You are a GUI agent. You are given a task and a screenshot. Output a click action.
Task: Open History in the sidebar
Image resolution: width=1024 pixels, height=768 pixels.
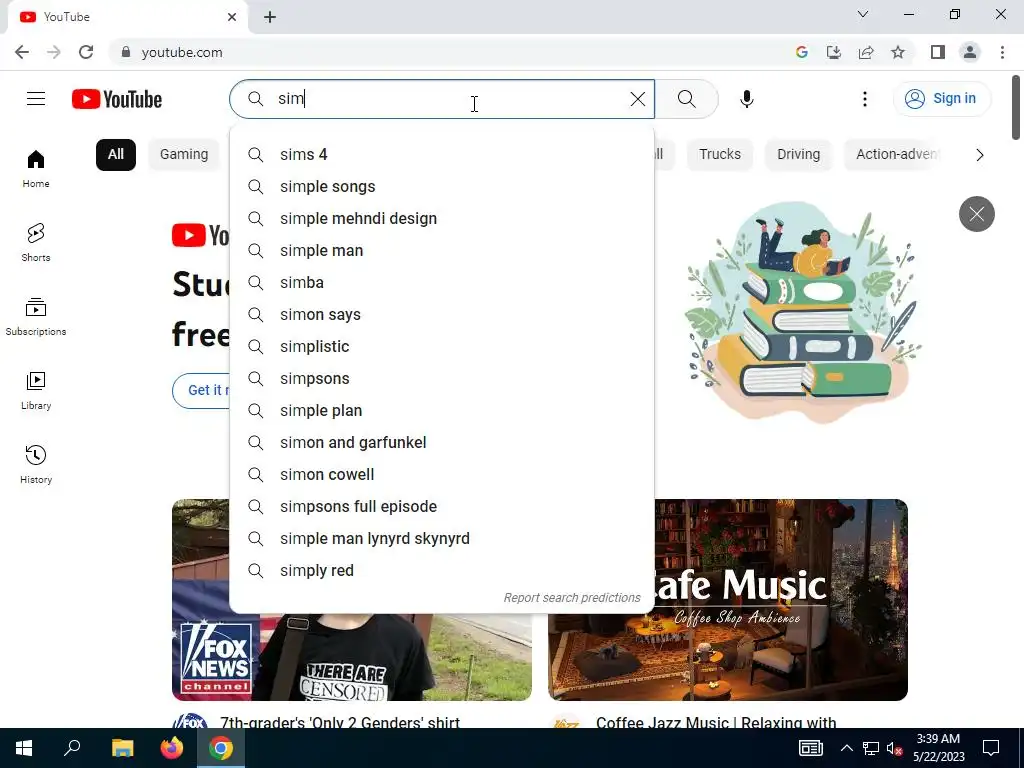[36, 464]
